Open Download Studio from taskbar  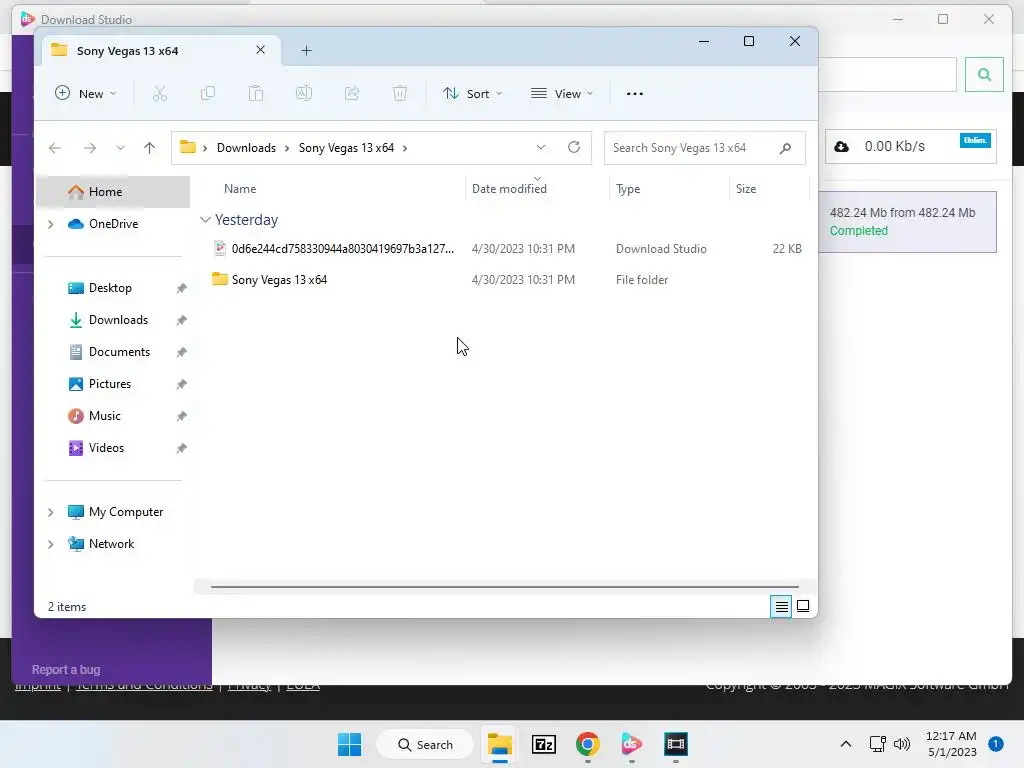(x=632, y=744)
